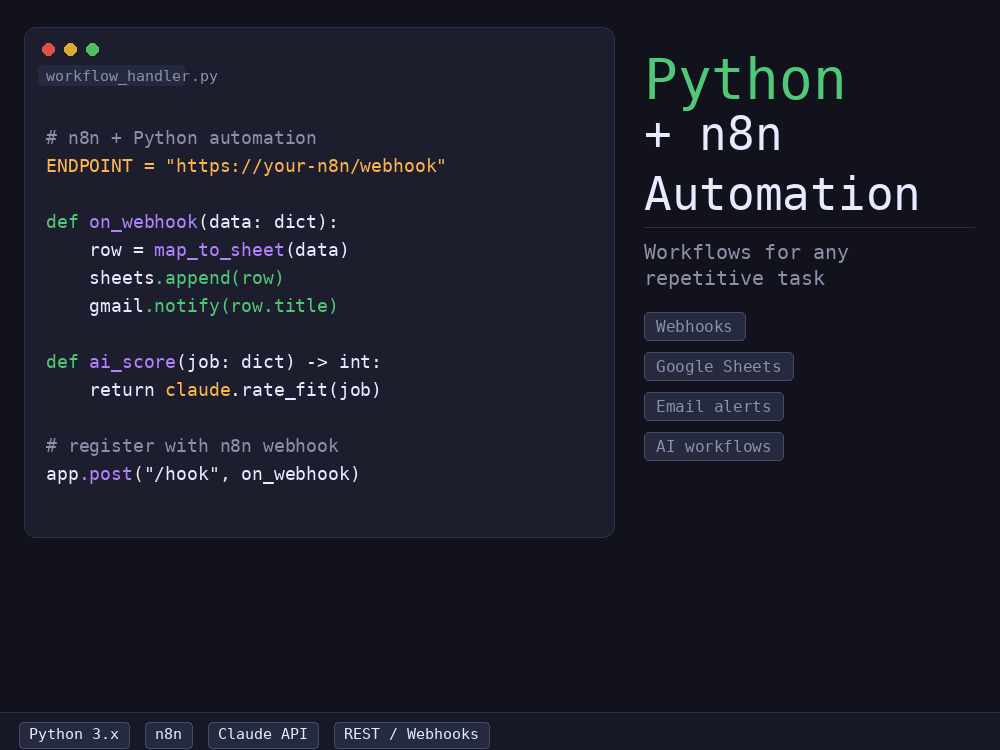
Task: Click the 'row = map_to_sheet(data)' line
Action: click(x=219, y=251)
